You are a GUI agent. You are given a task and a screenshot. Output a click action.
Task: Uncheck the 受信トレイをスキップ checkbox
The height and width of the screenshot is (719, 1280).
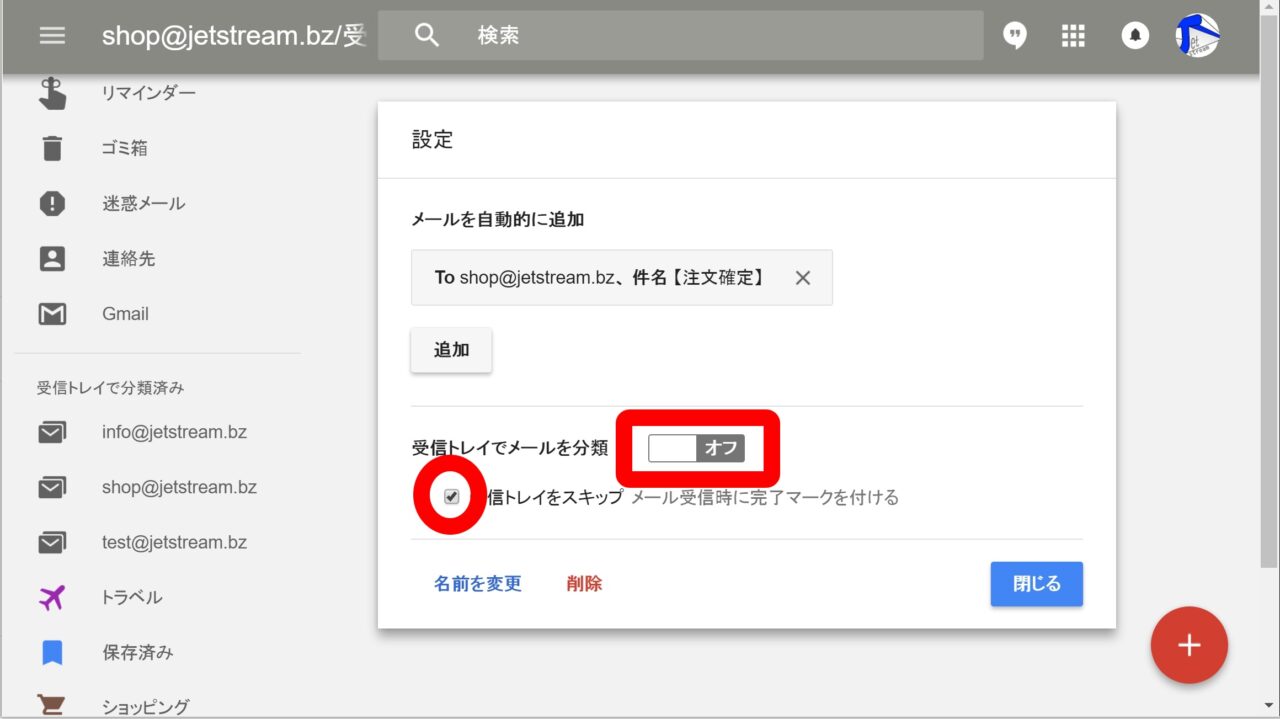452,497
